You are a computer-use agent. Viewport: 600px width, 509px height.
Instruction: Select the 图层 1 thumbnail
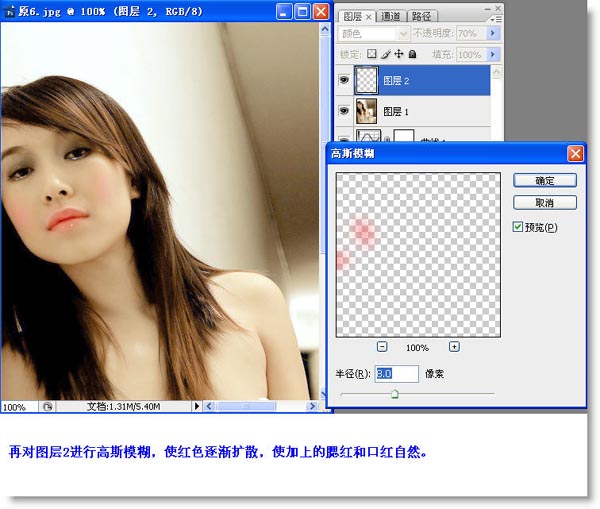[366, 111]
